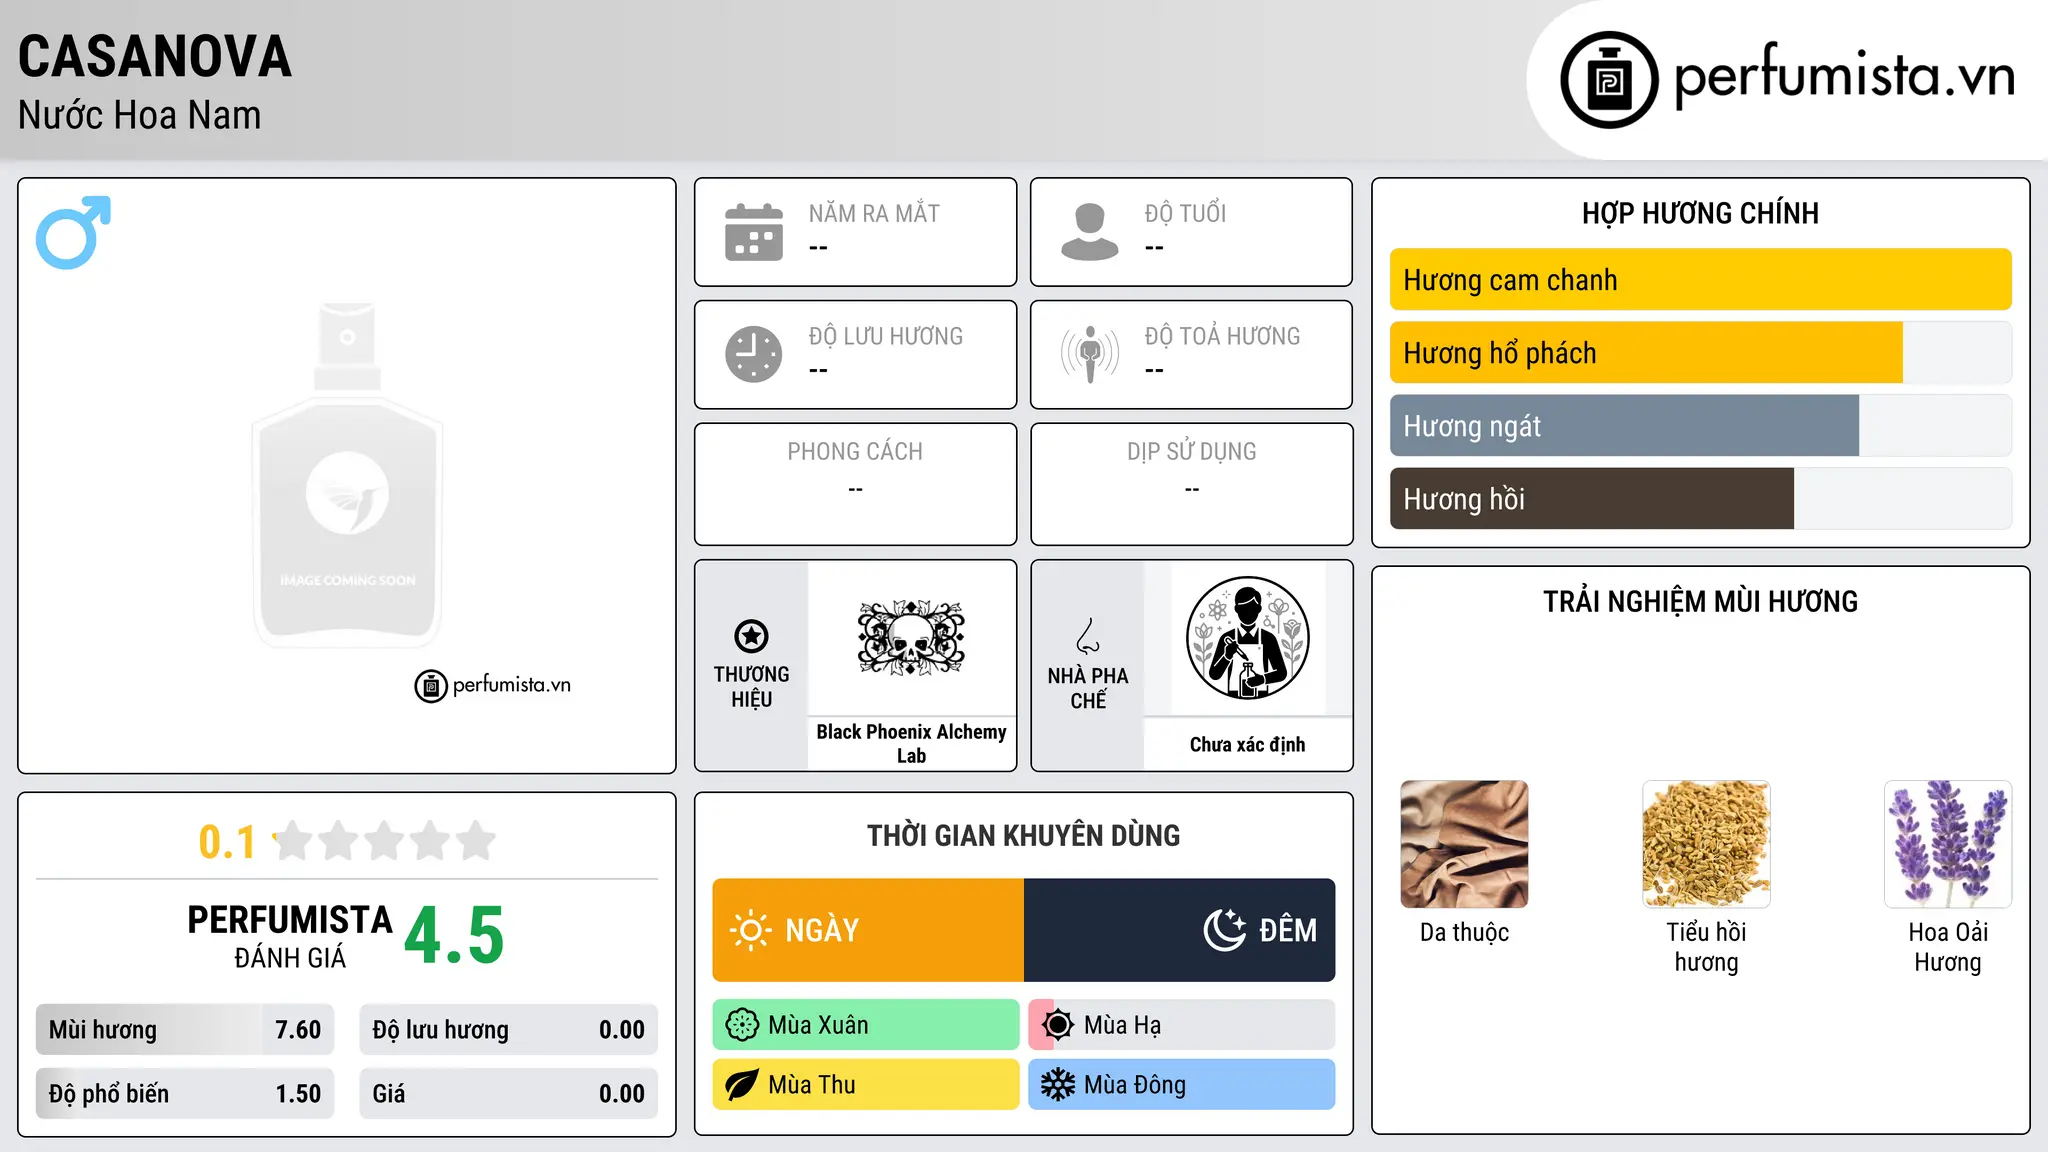This screenshot has width=2048, height=1152.
Task: Open the Hoa Oải Hương note image
Action: click(1948, 844)
